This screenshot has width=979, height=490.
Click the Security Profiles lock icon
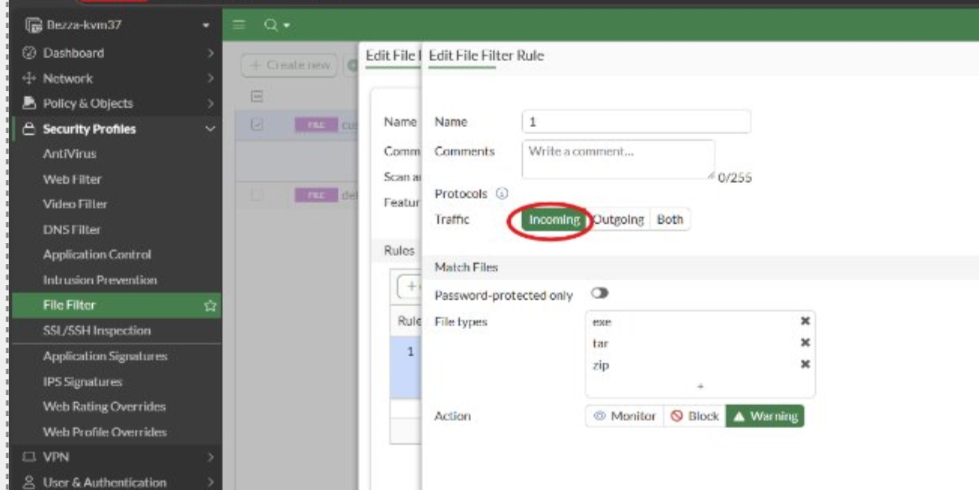click(29, 129)
